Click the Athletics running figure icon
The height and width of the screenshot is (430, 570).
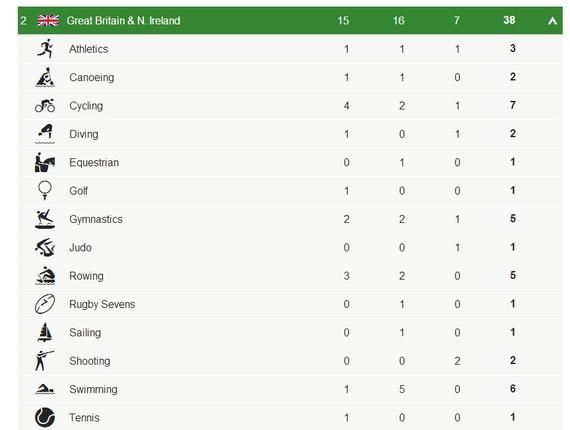[45, 49]
